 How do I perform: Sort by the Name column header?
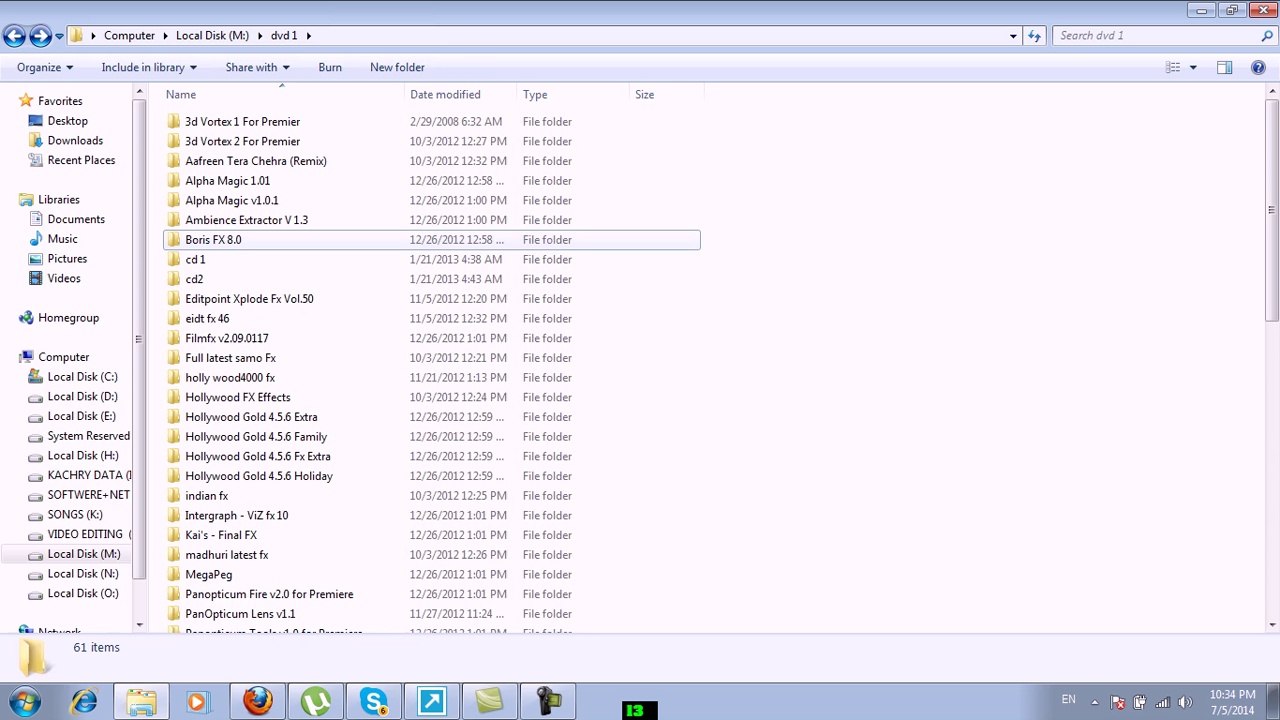(x=283, y=95)
